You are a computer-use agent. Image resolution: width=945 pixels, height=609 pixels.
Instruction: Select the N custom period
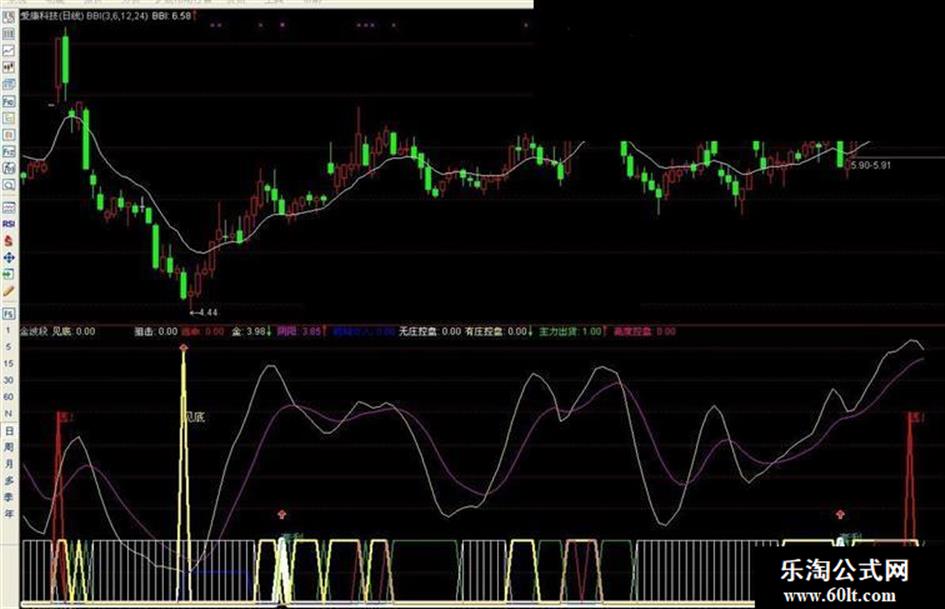pyautogui.click(x=8, y=414)
